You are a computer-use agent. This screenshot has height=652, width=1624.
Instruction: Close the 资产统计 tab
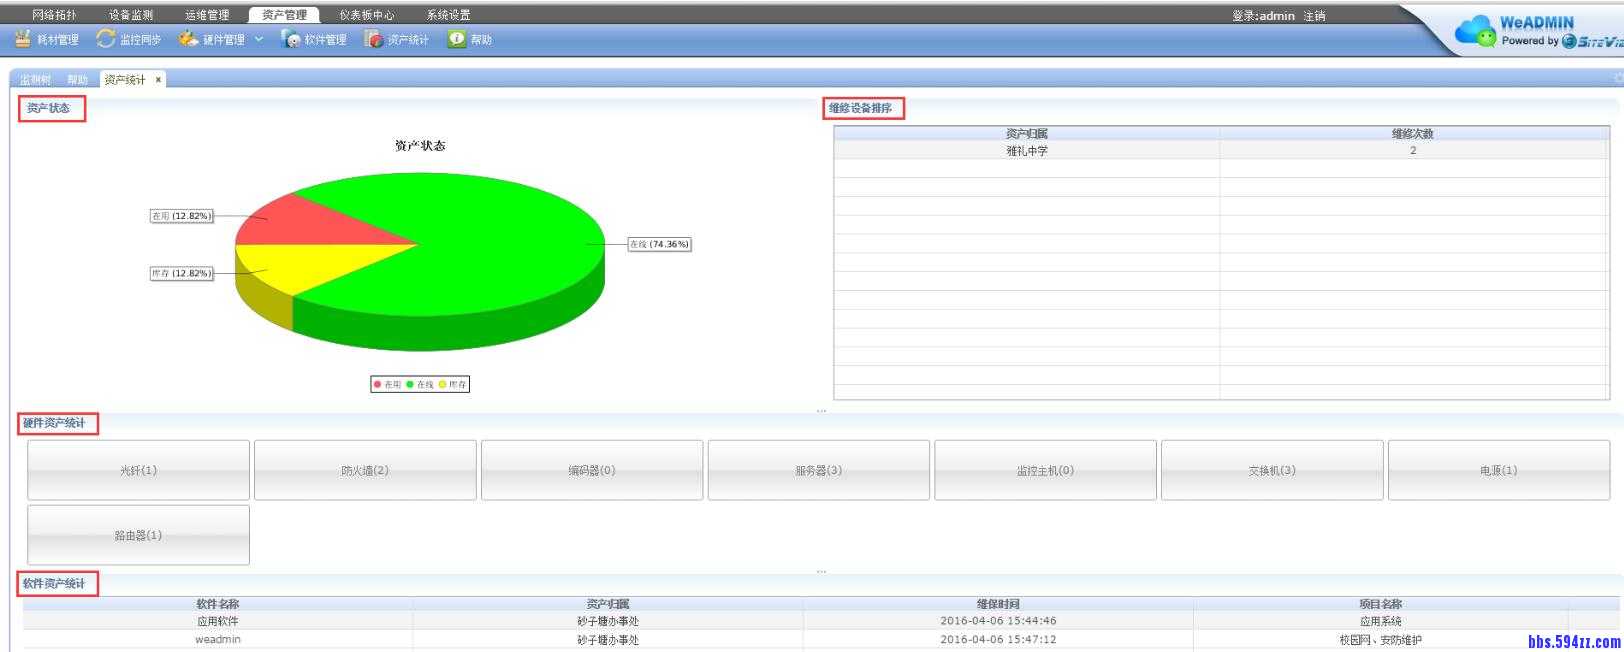pos(158,80)
